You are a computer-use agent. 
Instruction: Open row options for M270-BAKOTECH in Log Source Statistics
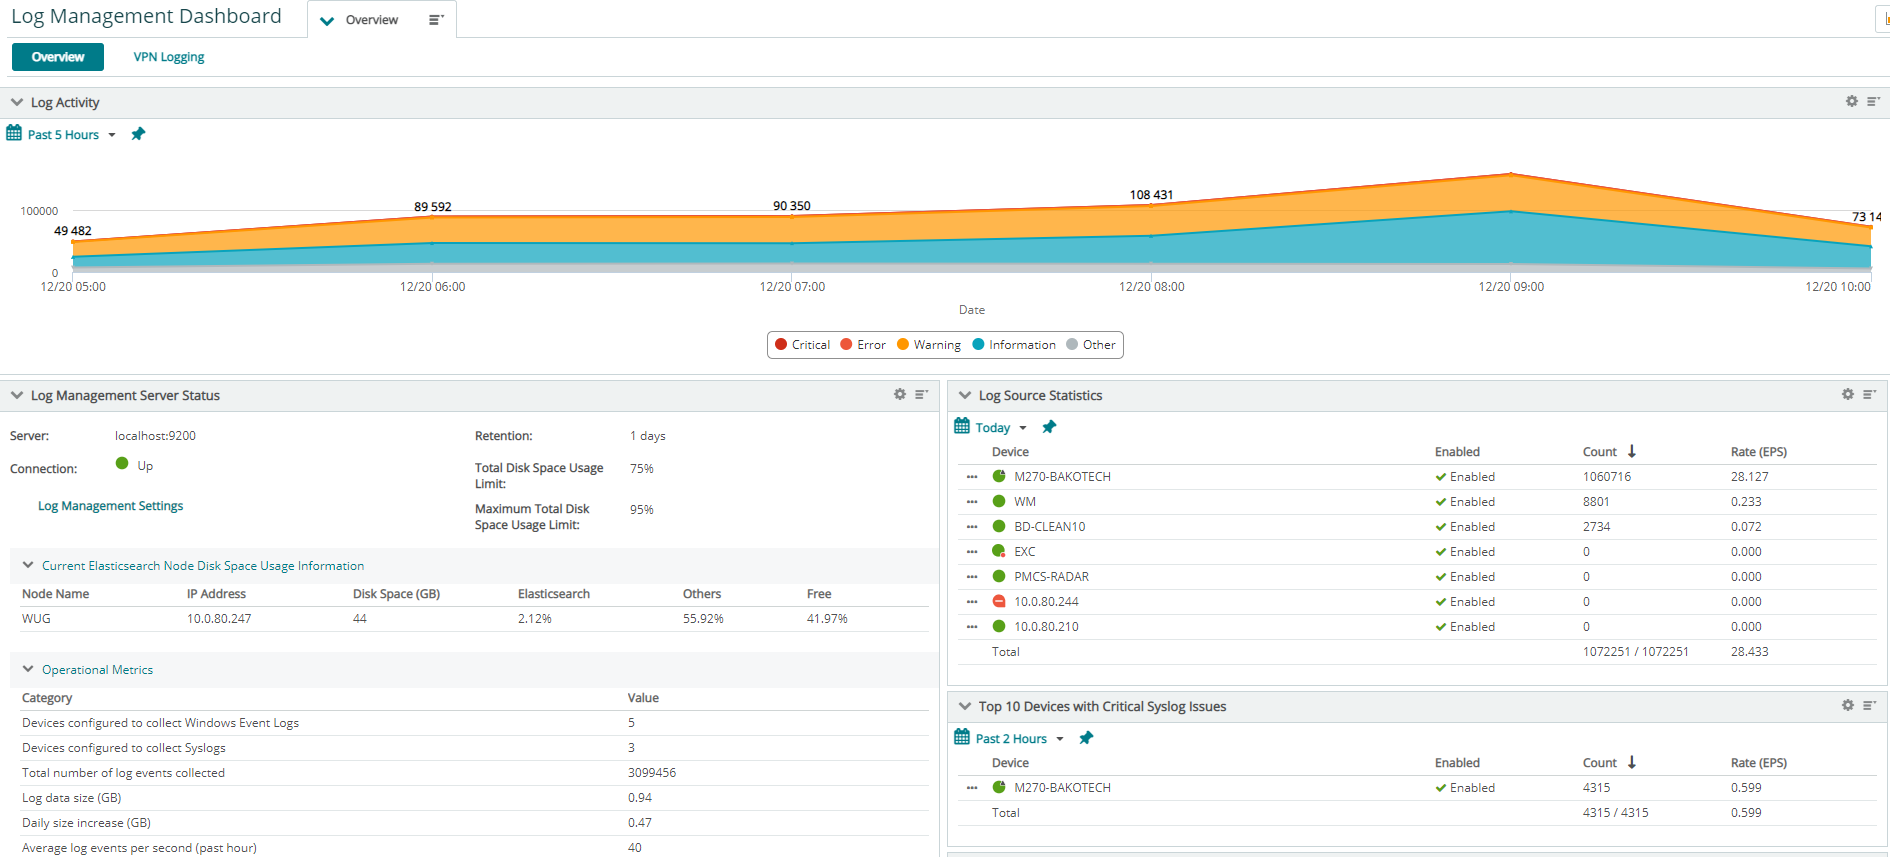[x=972, y=477]
